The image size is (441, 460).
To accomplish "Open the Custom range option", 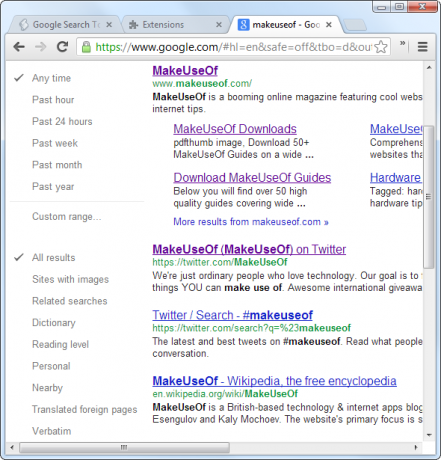I will (x=66, y=217).
